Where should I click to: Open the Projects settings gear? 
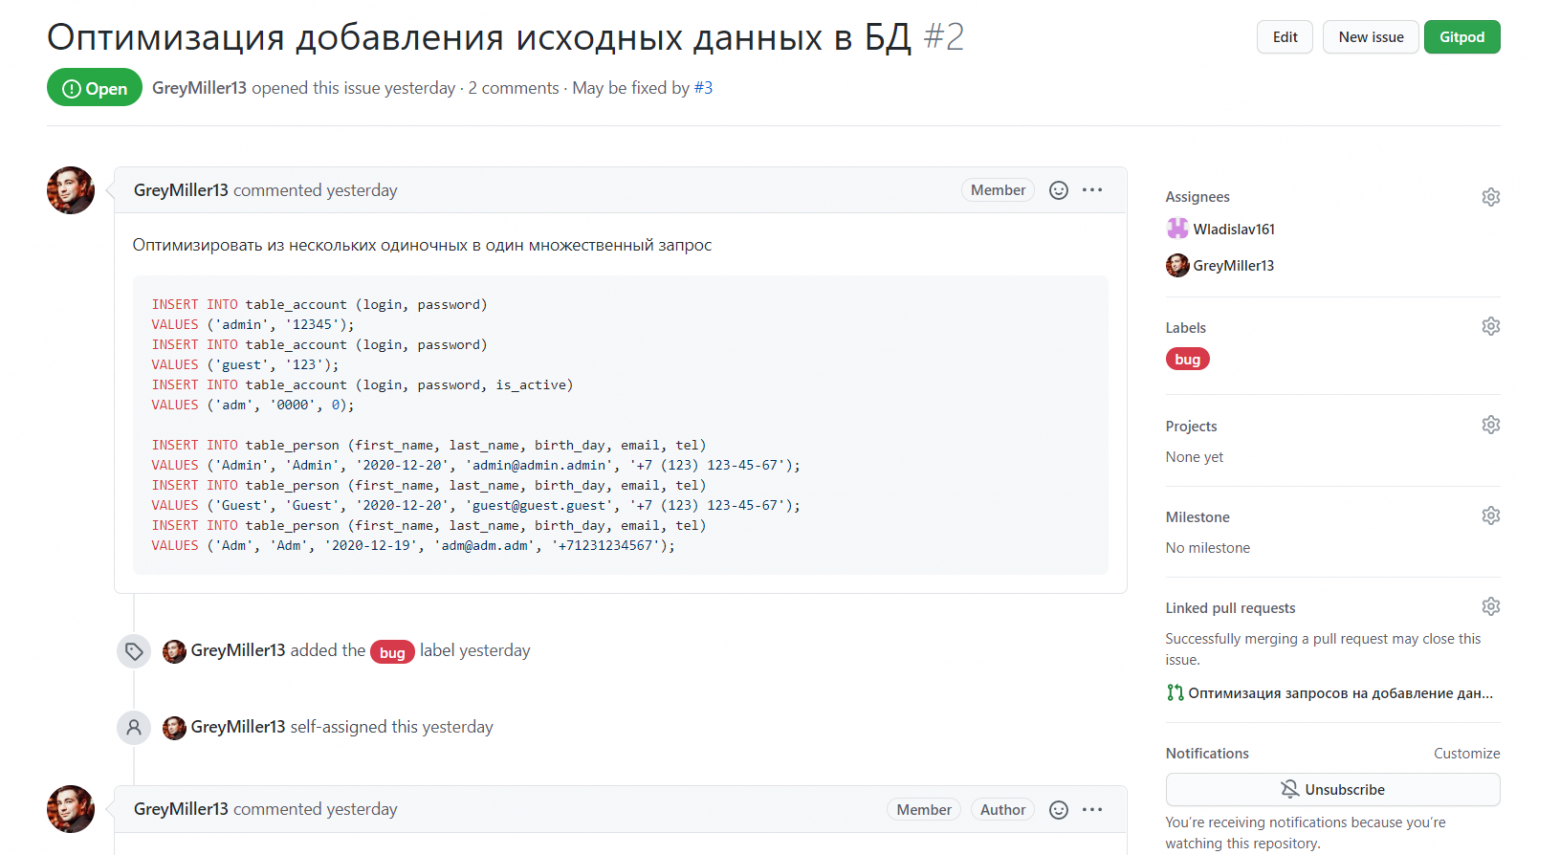click(1490, 425)
